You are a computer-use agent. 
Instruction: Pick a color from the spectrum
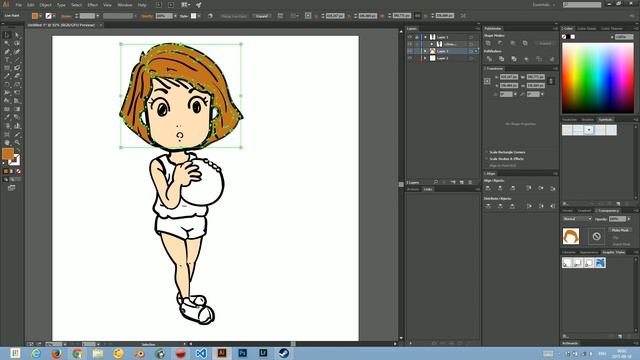[598, 78]
